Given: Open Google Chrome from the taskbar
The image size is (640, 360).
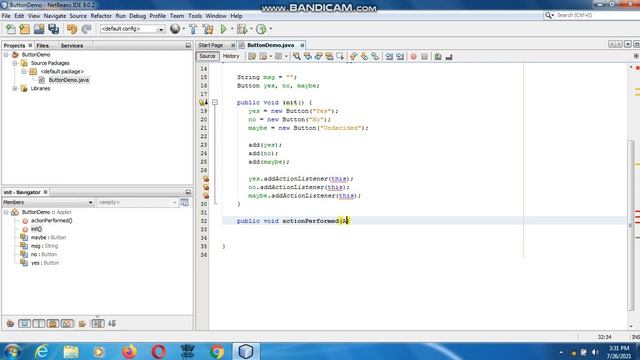Looking at the screenshot, I should coord(217,351).
